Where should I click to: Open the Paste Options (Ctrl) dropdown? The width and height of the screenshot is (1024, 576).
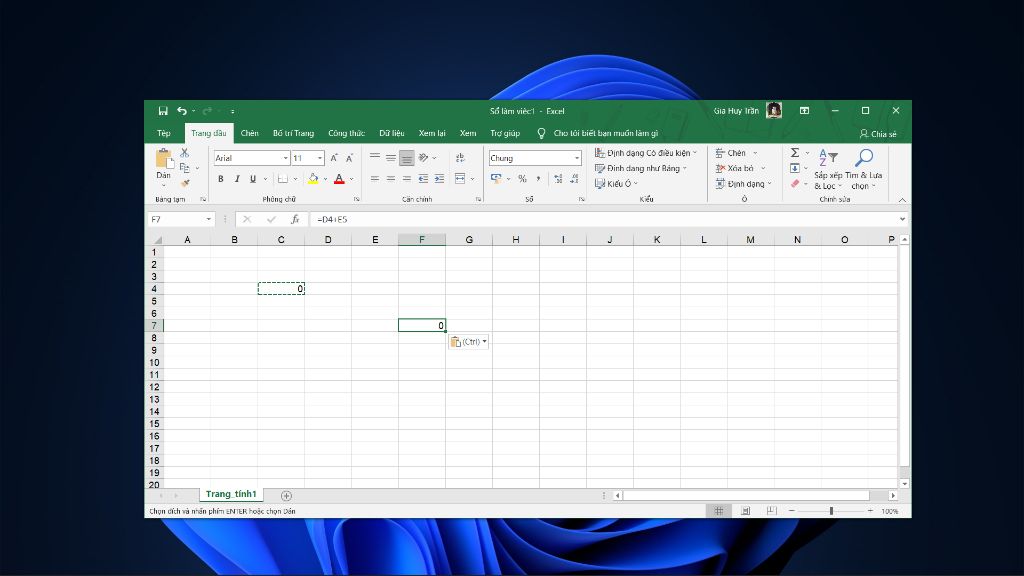[468, 342]
